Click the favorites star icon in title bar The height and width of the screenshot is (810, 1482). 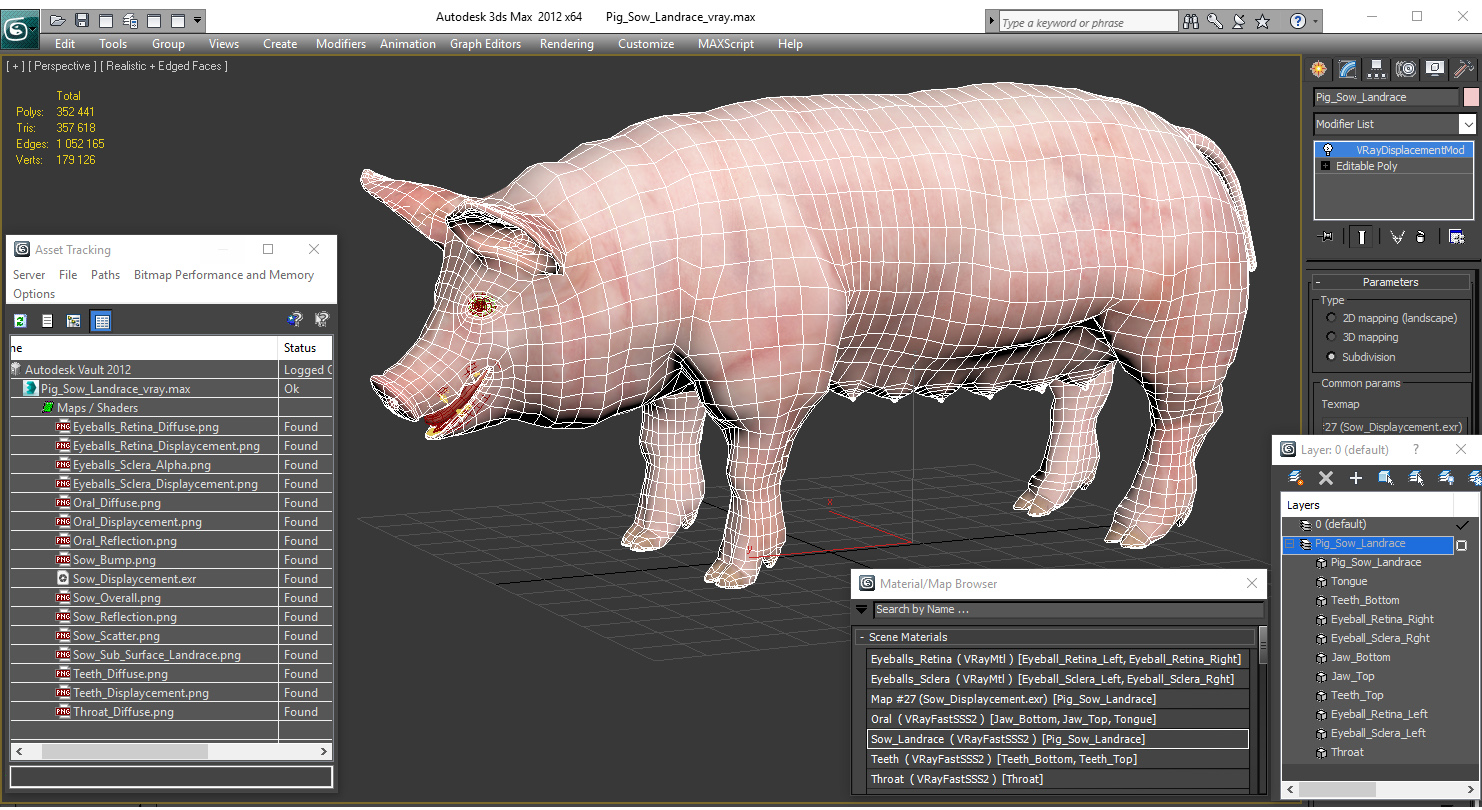point(1262,21)
